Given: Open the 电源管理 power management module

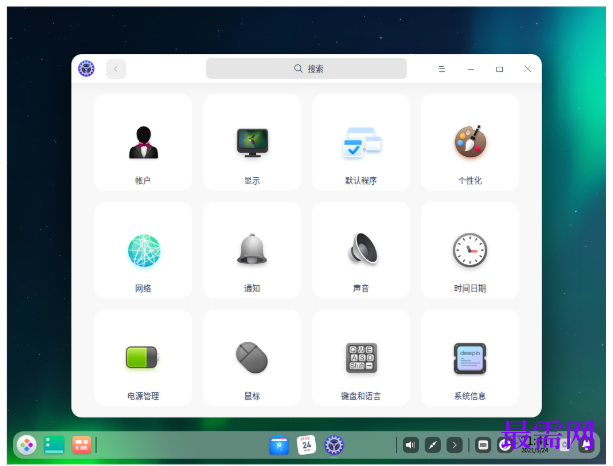Looking at the screenshot, I should 143,358.
